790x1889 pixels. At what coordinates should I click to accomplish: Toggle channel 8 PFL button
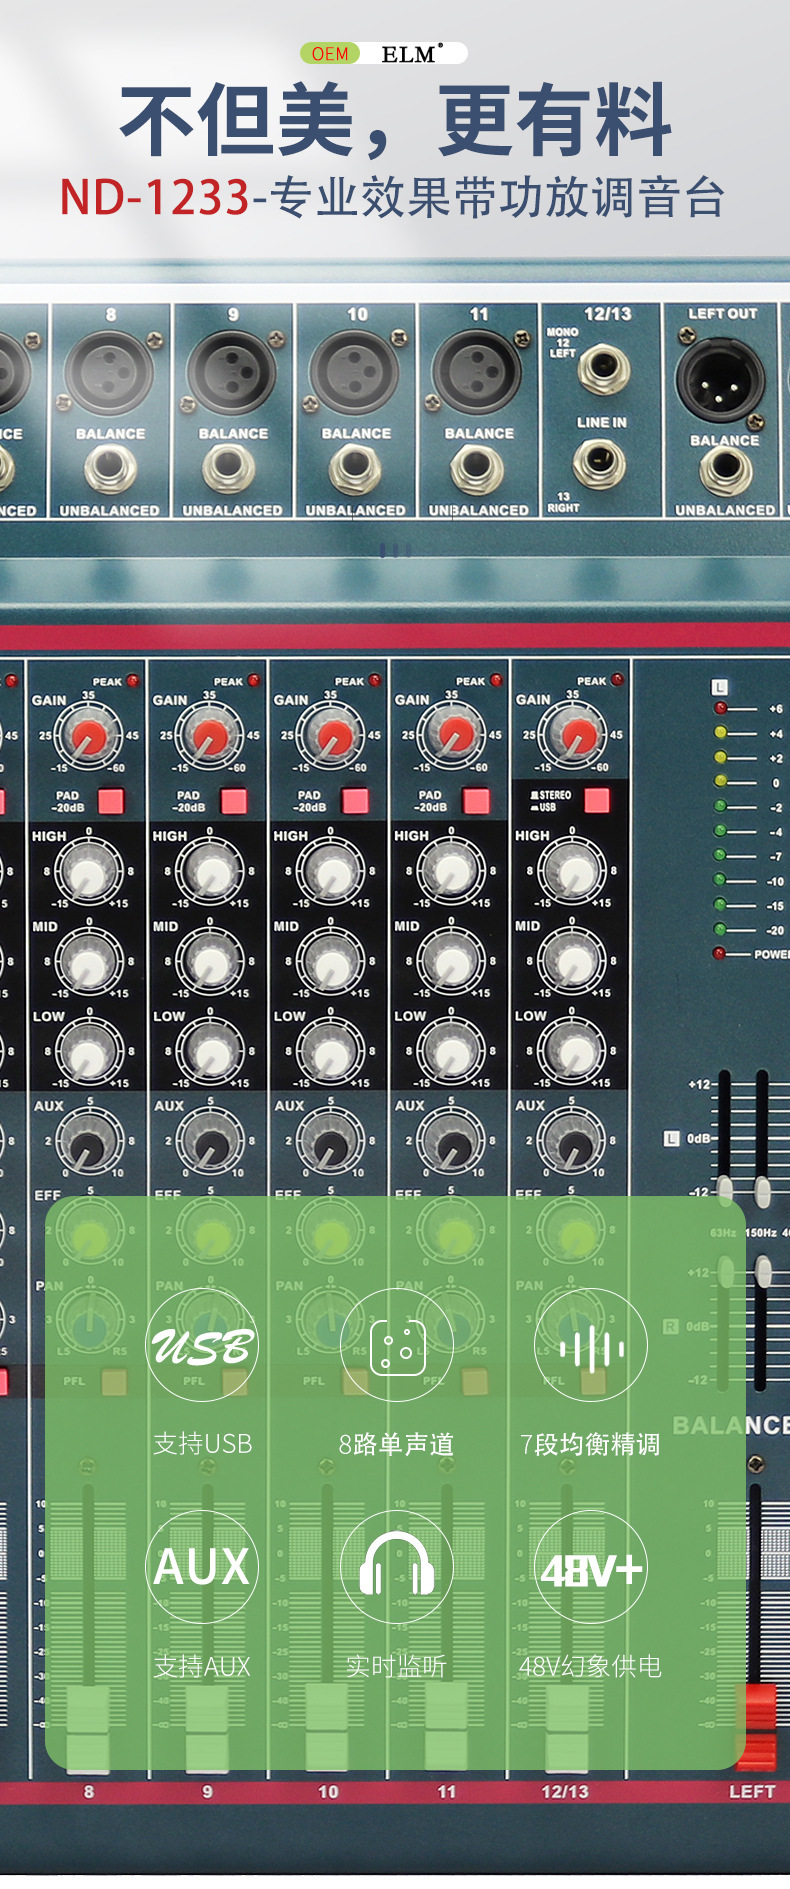click(113, 1382)
